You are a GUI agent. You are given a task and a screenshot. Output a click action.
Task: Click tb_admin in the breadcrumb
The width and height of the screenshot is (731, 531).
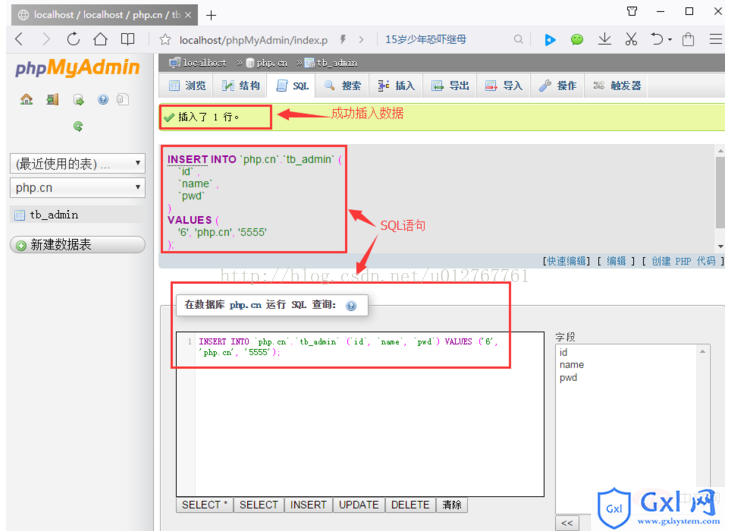337,62
